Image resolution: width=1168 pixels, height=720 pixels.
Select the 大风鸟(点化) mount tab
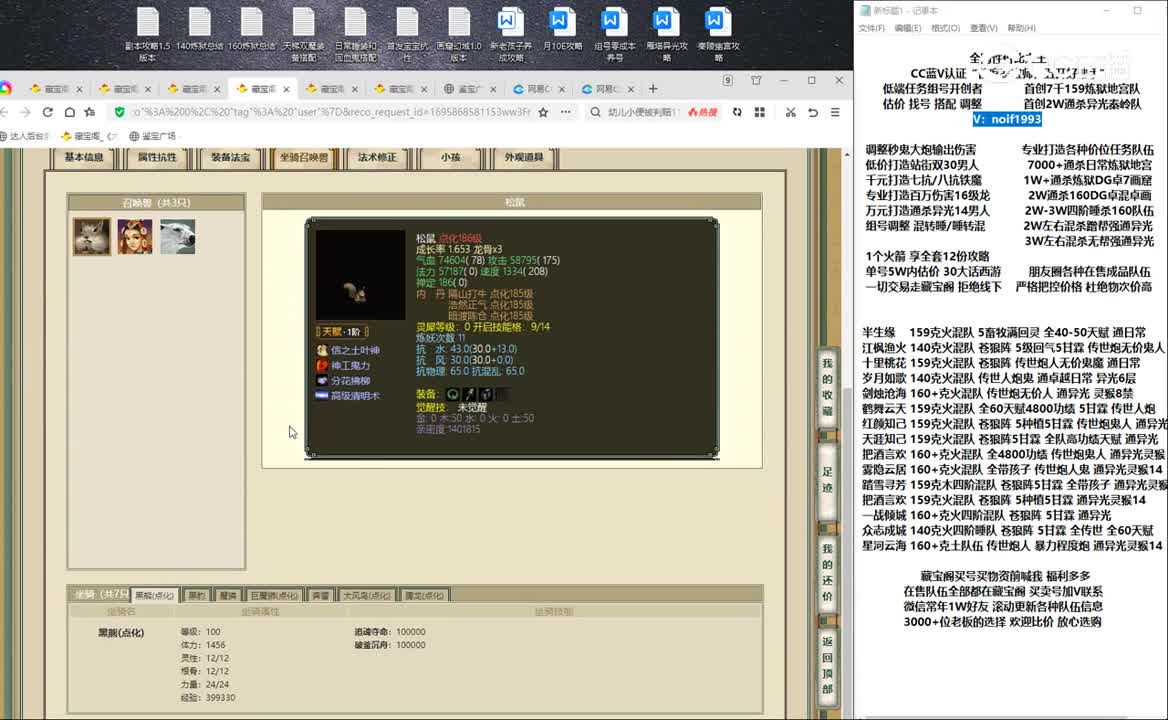pos(367,595)
